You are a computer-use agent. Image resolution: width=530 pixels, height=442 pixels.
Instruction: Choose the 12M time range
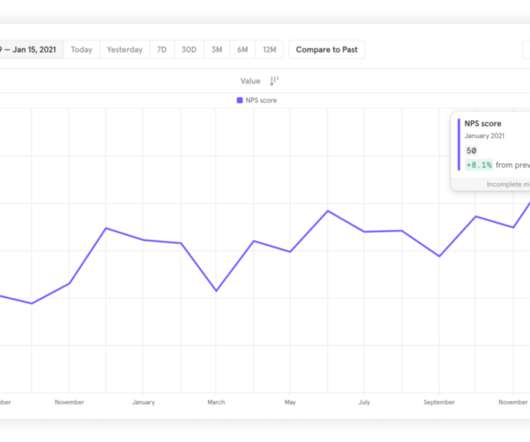click(269, 50)
